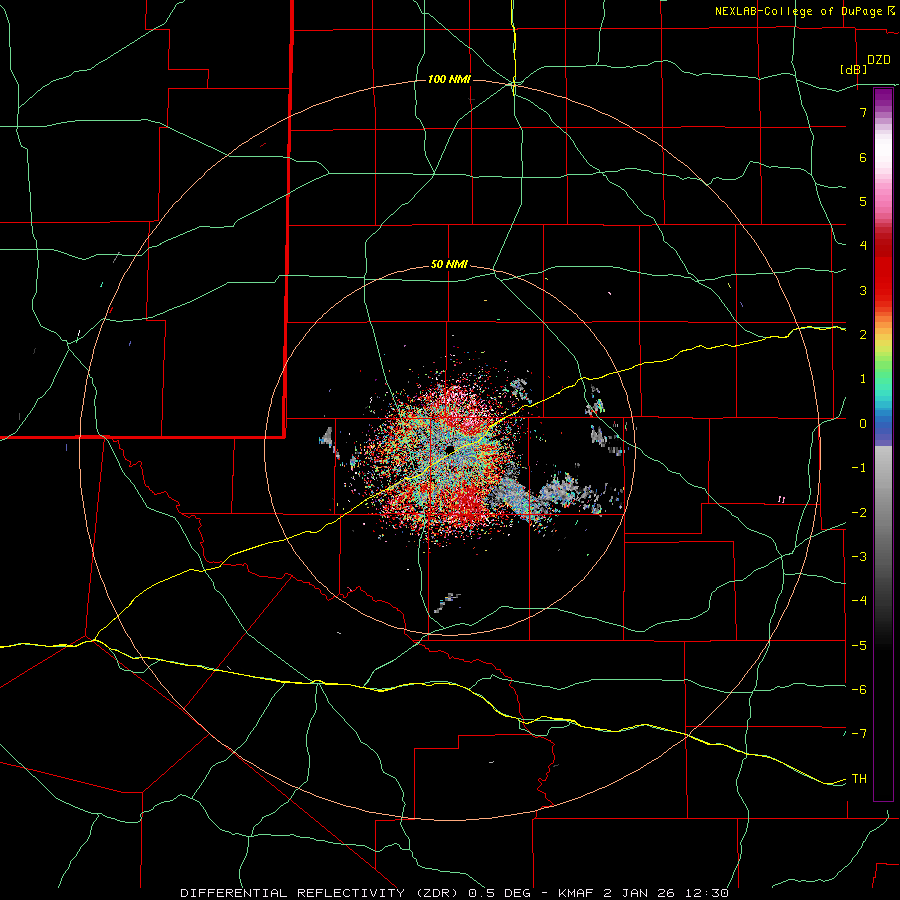This screenshot has width=900, height=900.
Task: Click the -6 tick label on the scale
Action: pos(859,689)
